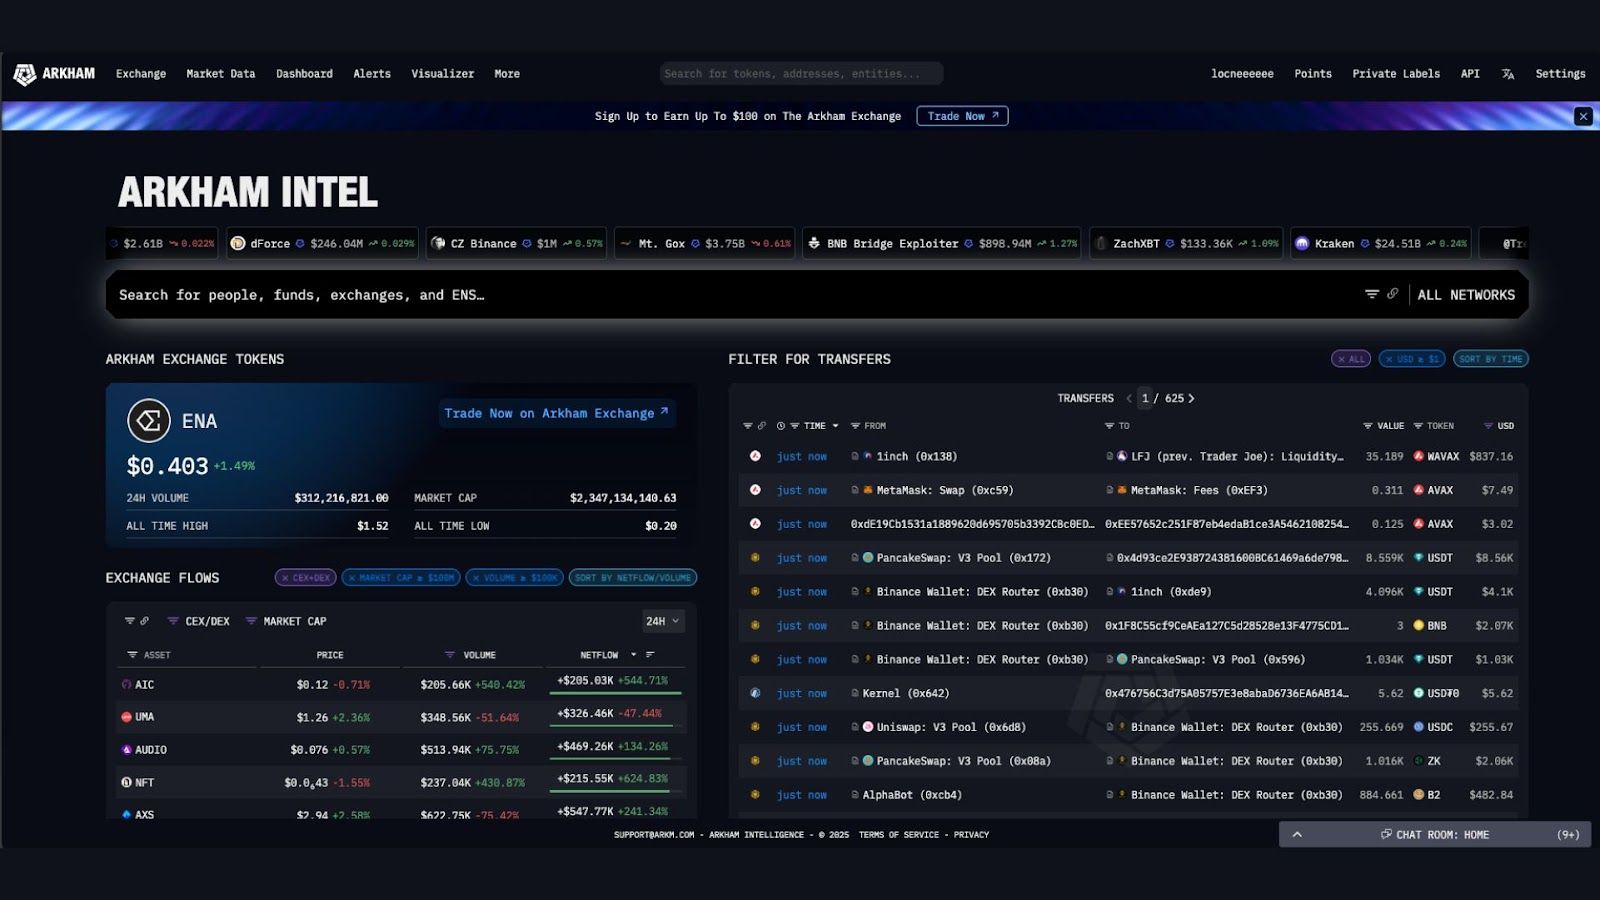Expand the chat room panel chevron

coord(1297,835)
